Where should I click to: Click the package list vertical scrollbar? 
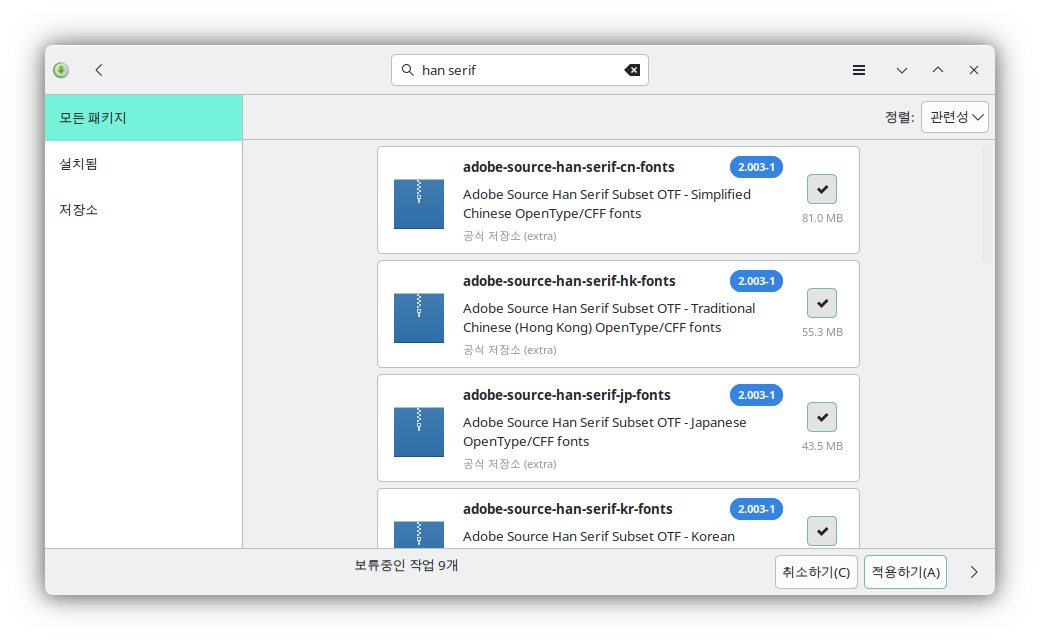tap(986, 204)
